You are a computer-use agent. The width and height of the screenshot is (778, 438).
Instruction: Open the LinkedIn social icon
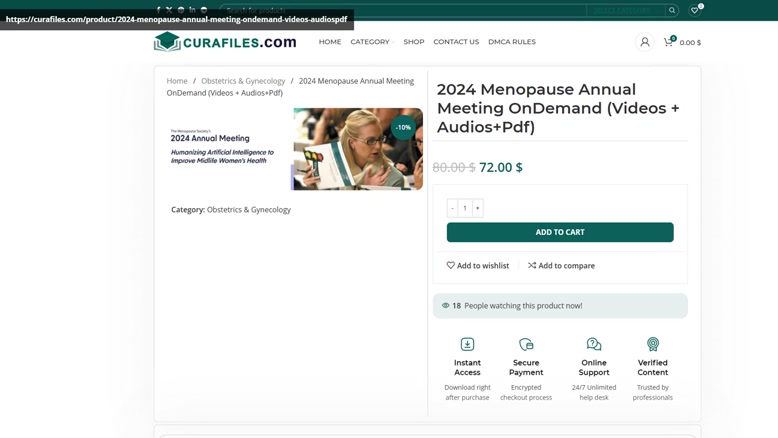coord(192,10)
